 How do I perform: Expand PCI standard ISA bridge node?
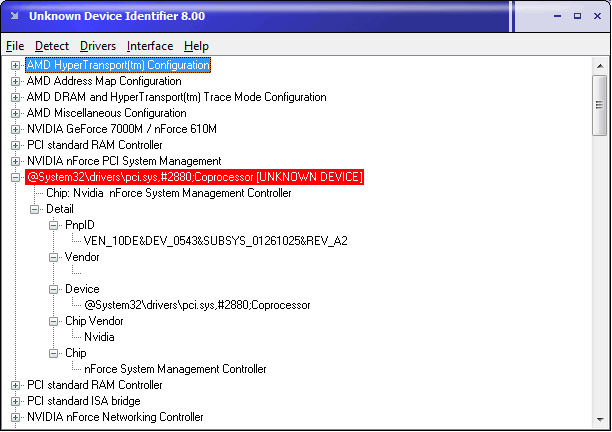pyautogui.click(x=15, y=401)
